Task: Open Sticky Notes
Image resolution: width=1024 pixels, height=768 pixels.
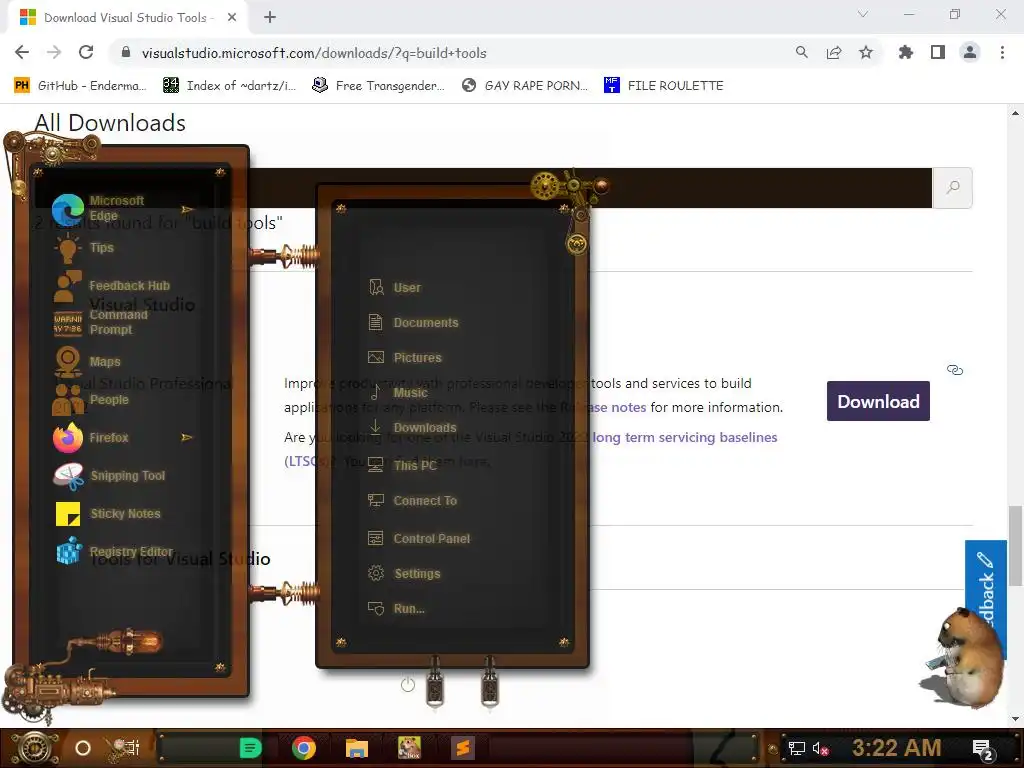Action: coord(108,513)
